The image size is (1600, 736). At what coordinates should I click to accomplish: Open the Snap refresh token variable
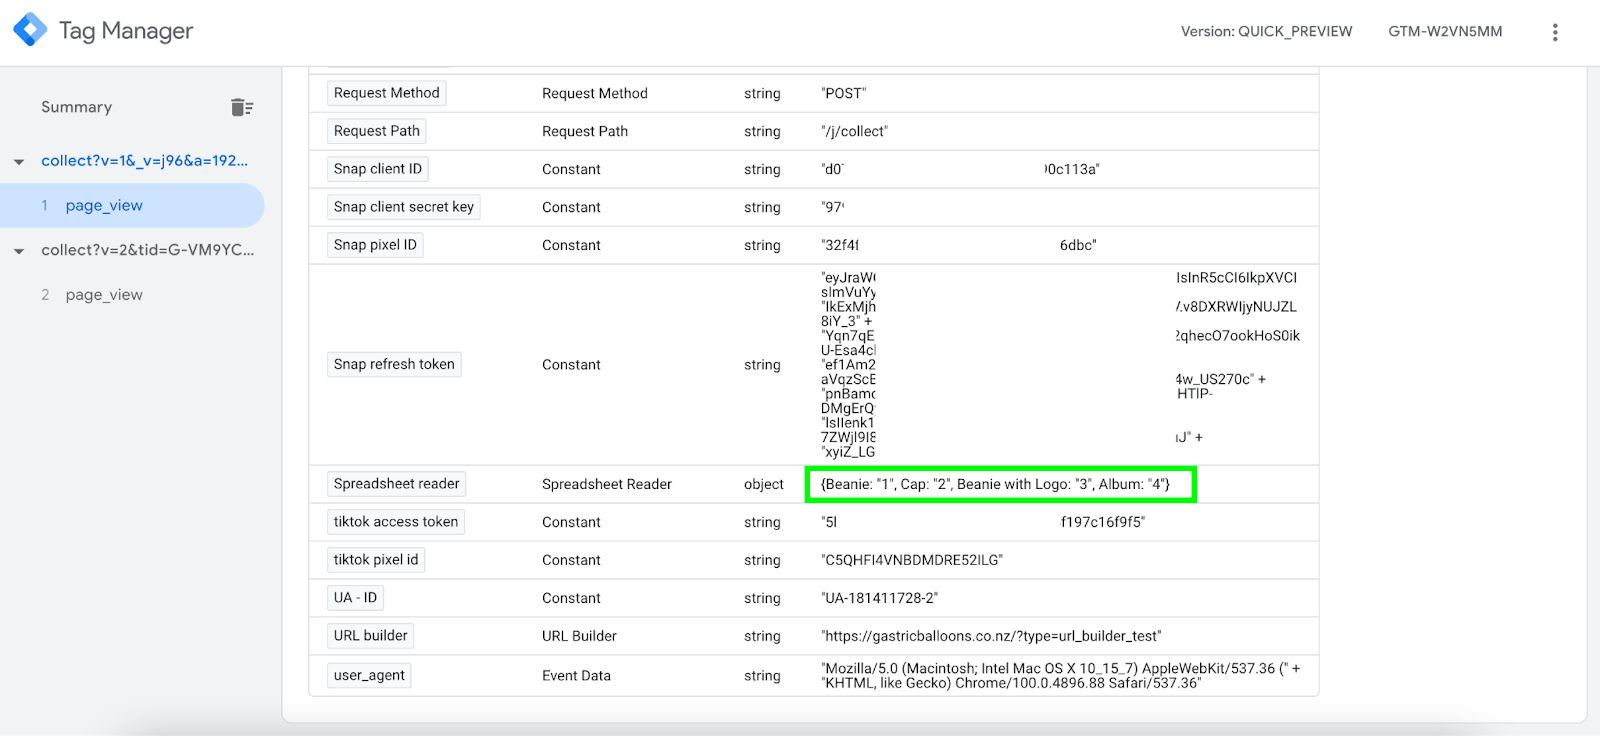[x=394, y=364]
